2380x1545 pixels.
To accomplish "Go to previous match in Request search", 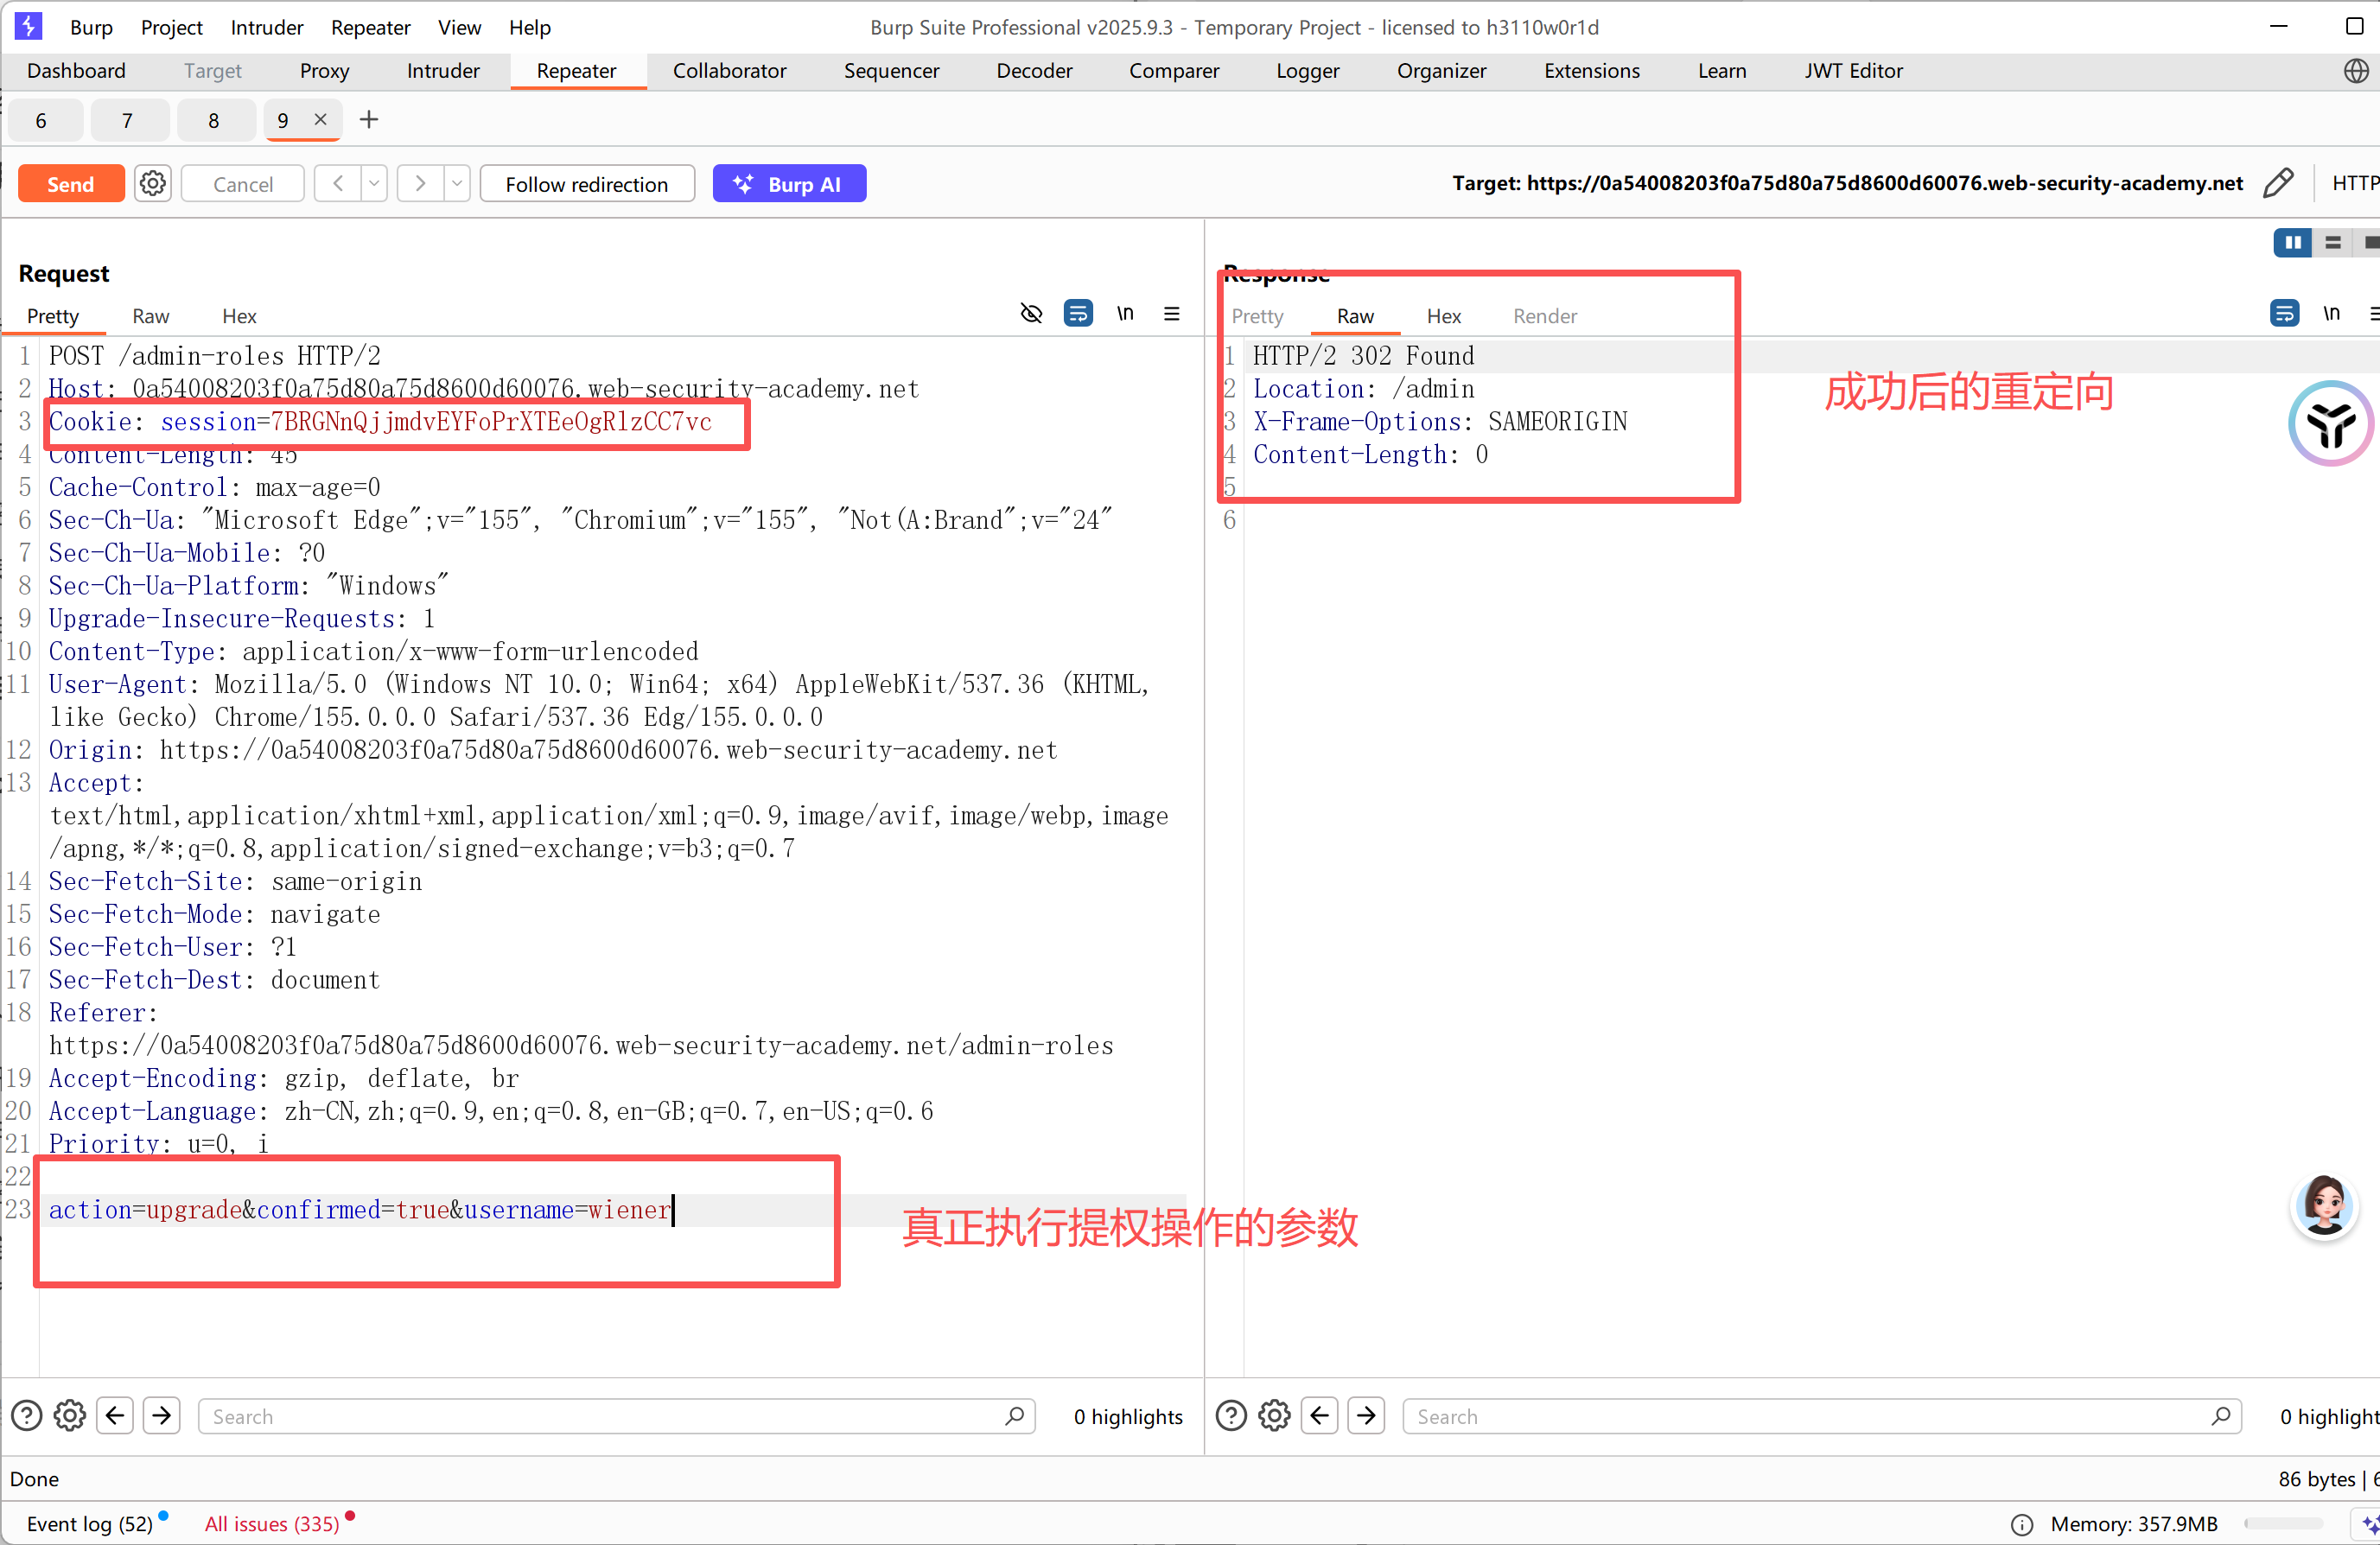I will coord(115,1416).
